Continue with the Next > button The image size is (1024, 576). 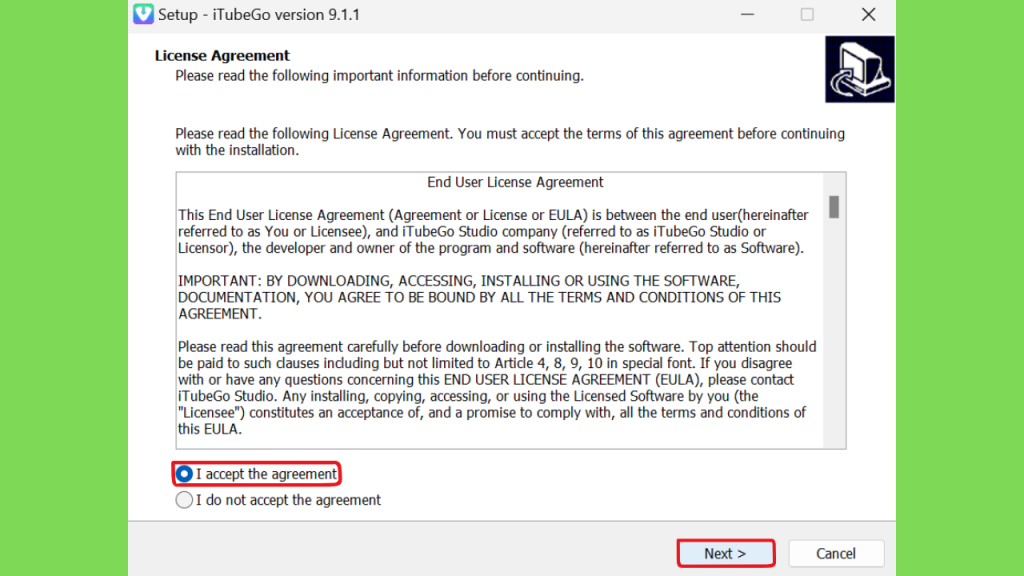click(x=726, y=554)
